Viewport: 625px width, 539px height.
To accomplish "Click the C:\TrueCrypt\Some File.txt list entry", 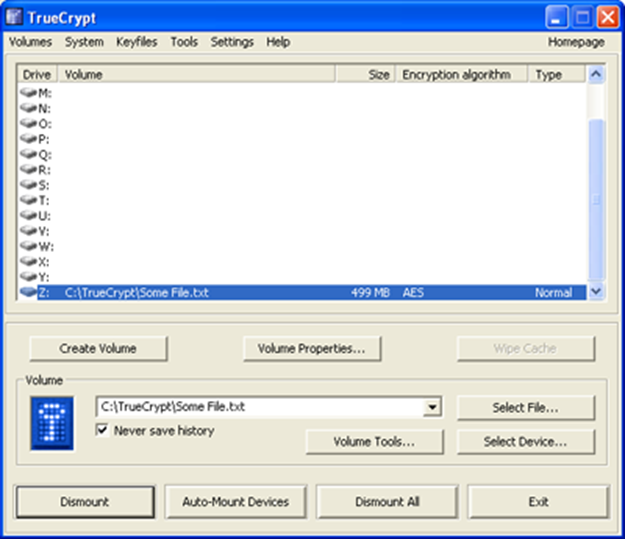I will coord(136,293).
